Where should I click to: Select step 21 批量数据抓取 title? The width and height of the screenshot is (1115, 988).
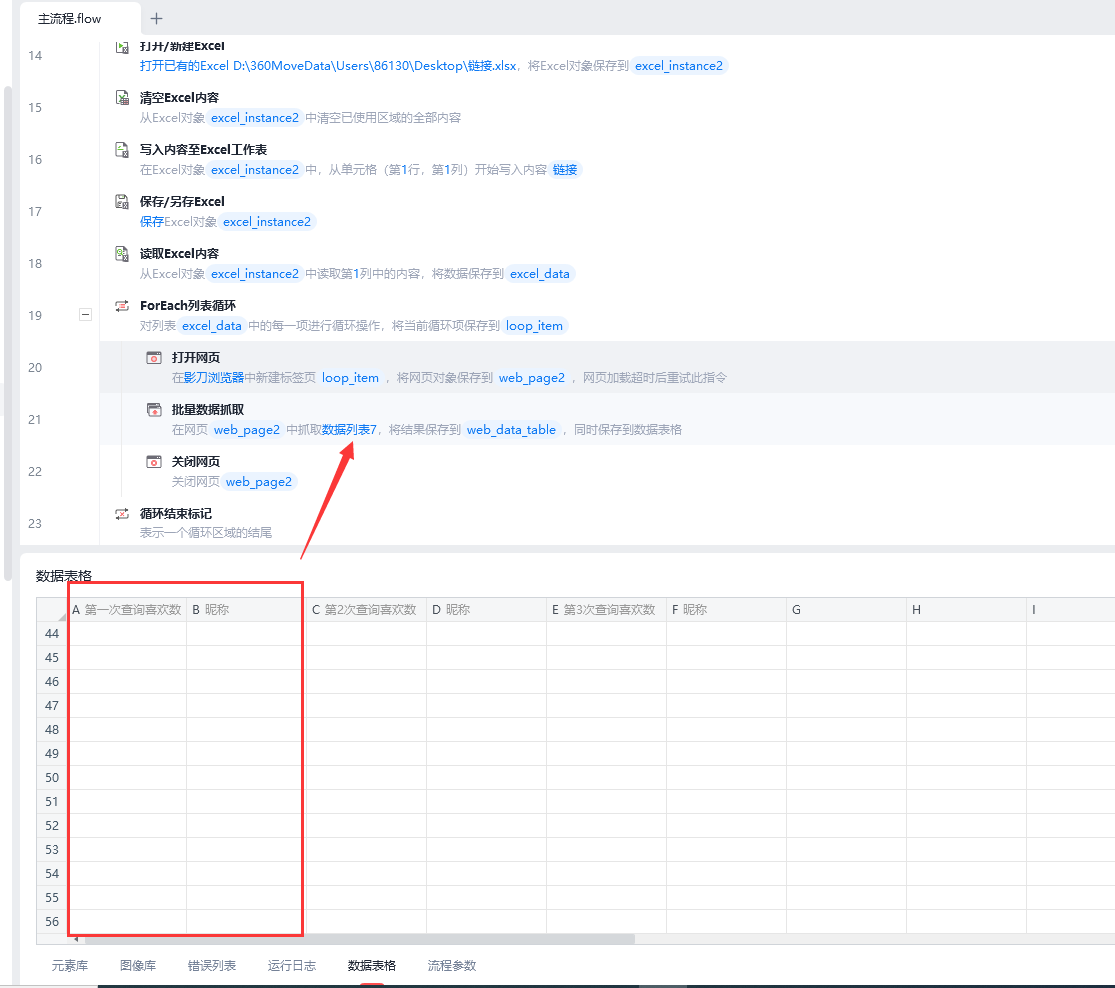208,410
